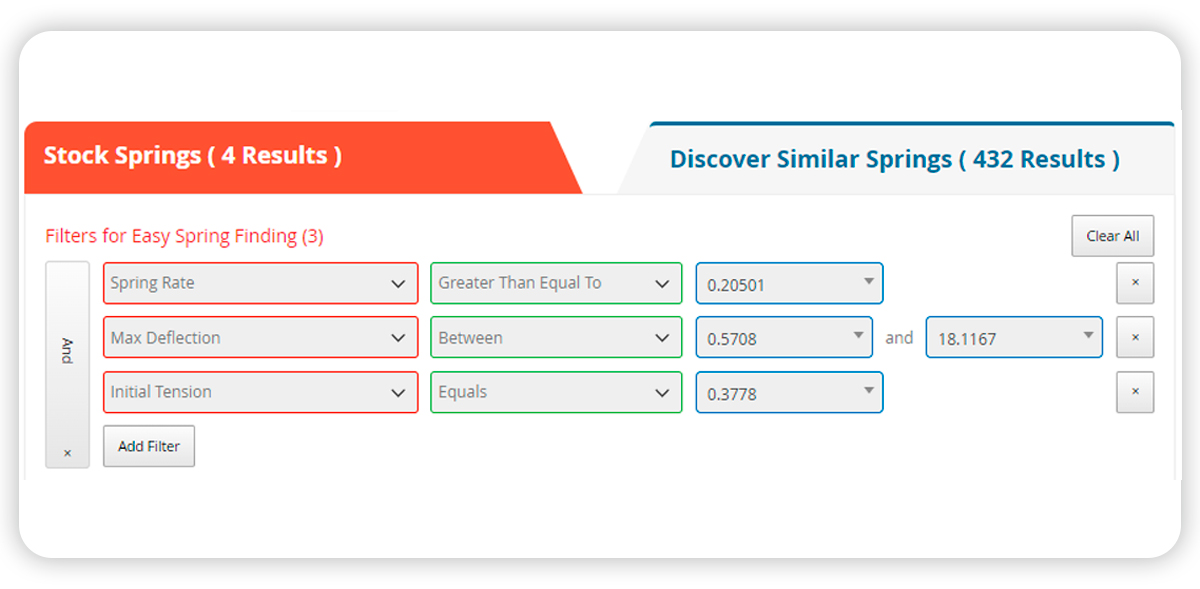The width and height of the screenshot is (1200, 589).
Task: Delete the entire And filter group
Action: (67, 452)
